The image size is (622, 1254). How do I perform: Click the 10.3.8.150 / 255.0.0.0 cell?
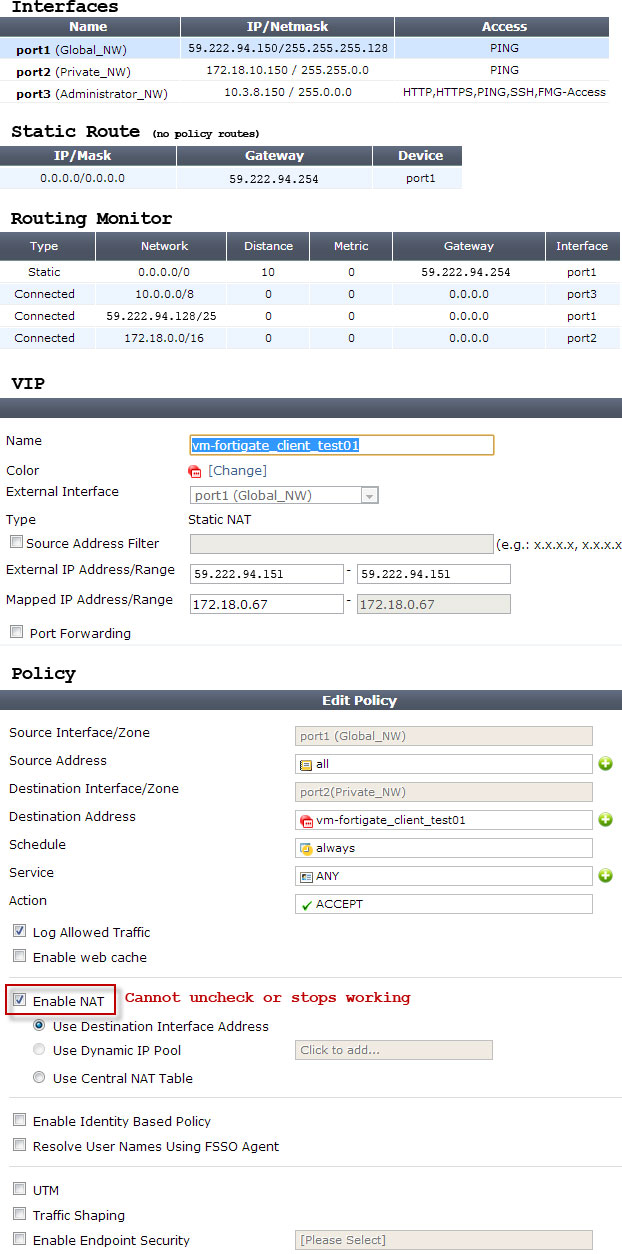tap(287, 92)
